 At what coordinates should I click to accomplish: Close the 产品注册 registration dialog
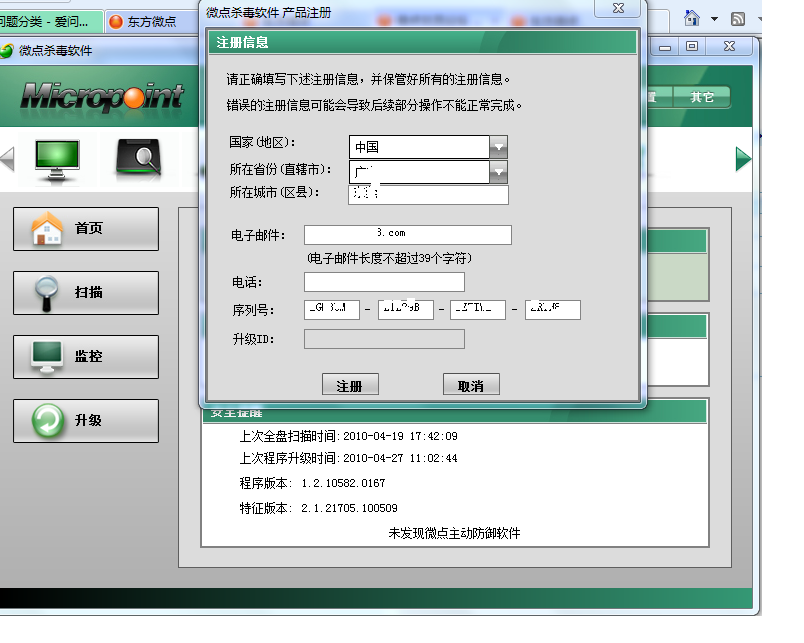618,8
